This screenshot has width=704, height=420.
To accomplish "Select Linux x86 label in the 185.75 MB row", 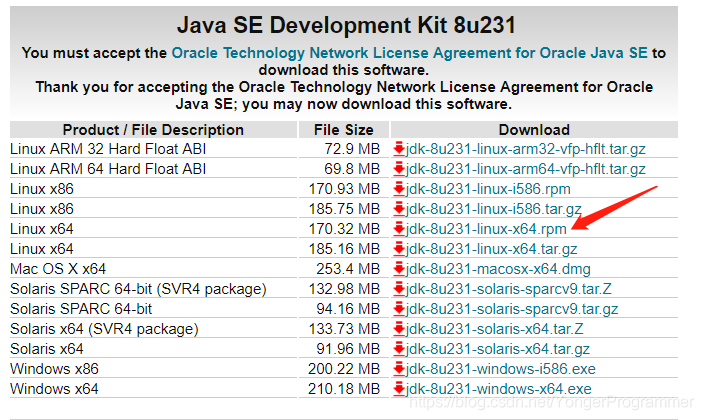I will [x=42, y=209].
